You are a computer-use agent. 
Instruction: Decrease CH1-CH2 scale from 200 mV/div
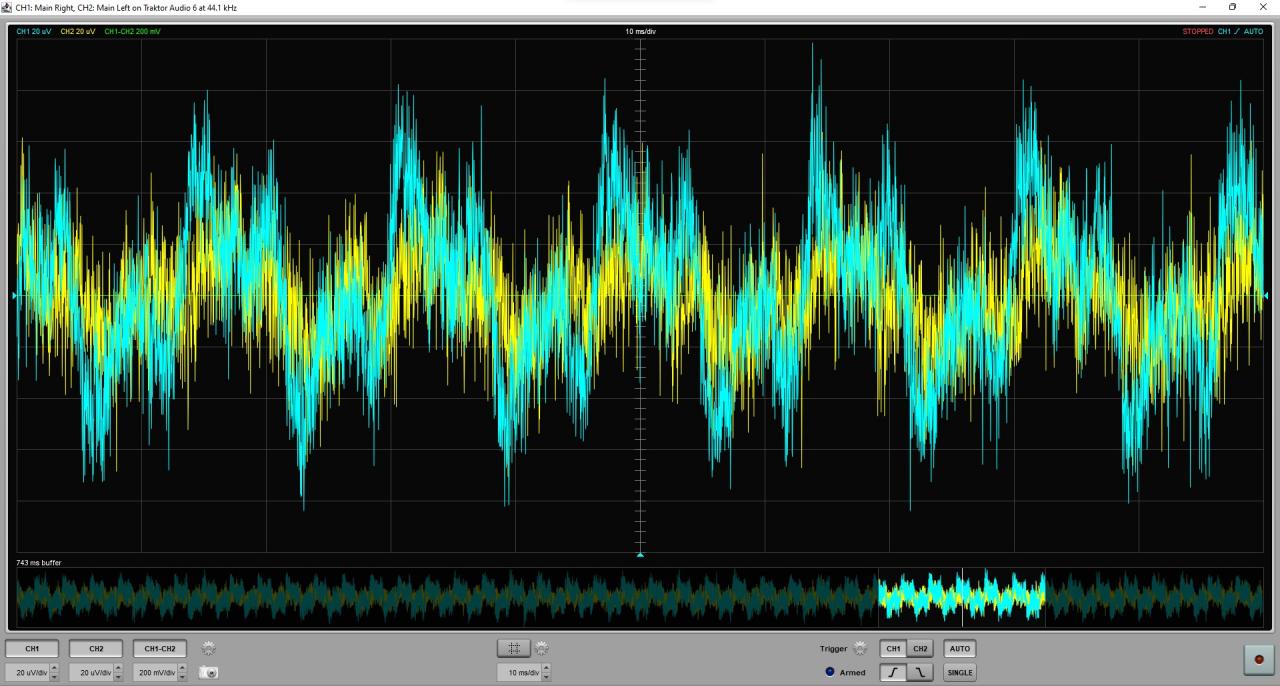click(x=182, y=677)
